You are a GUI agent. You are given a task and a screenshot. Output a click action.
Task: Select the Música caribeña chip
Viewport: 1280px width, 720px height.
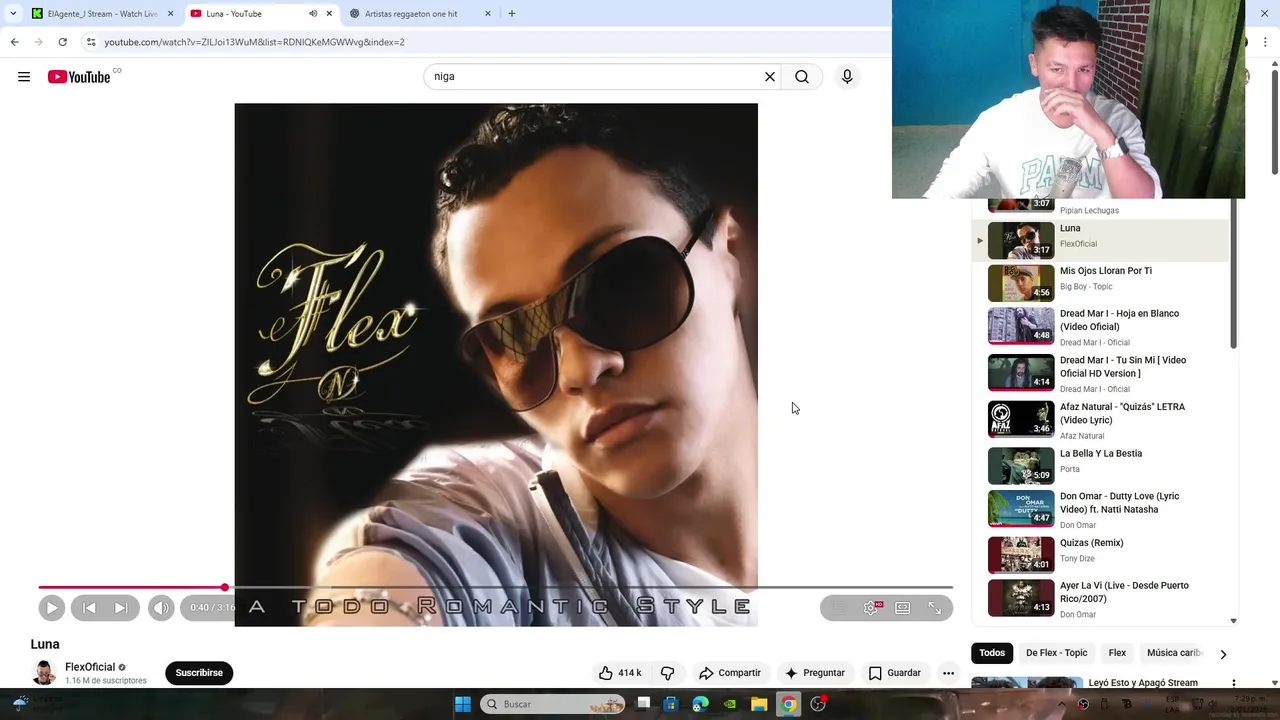click(x=1174, y=653)
